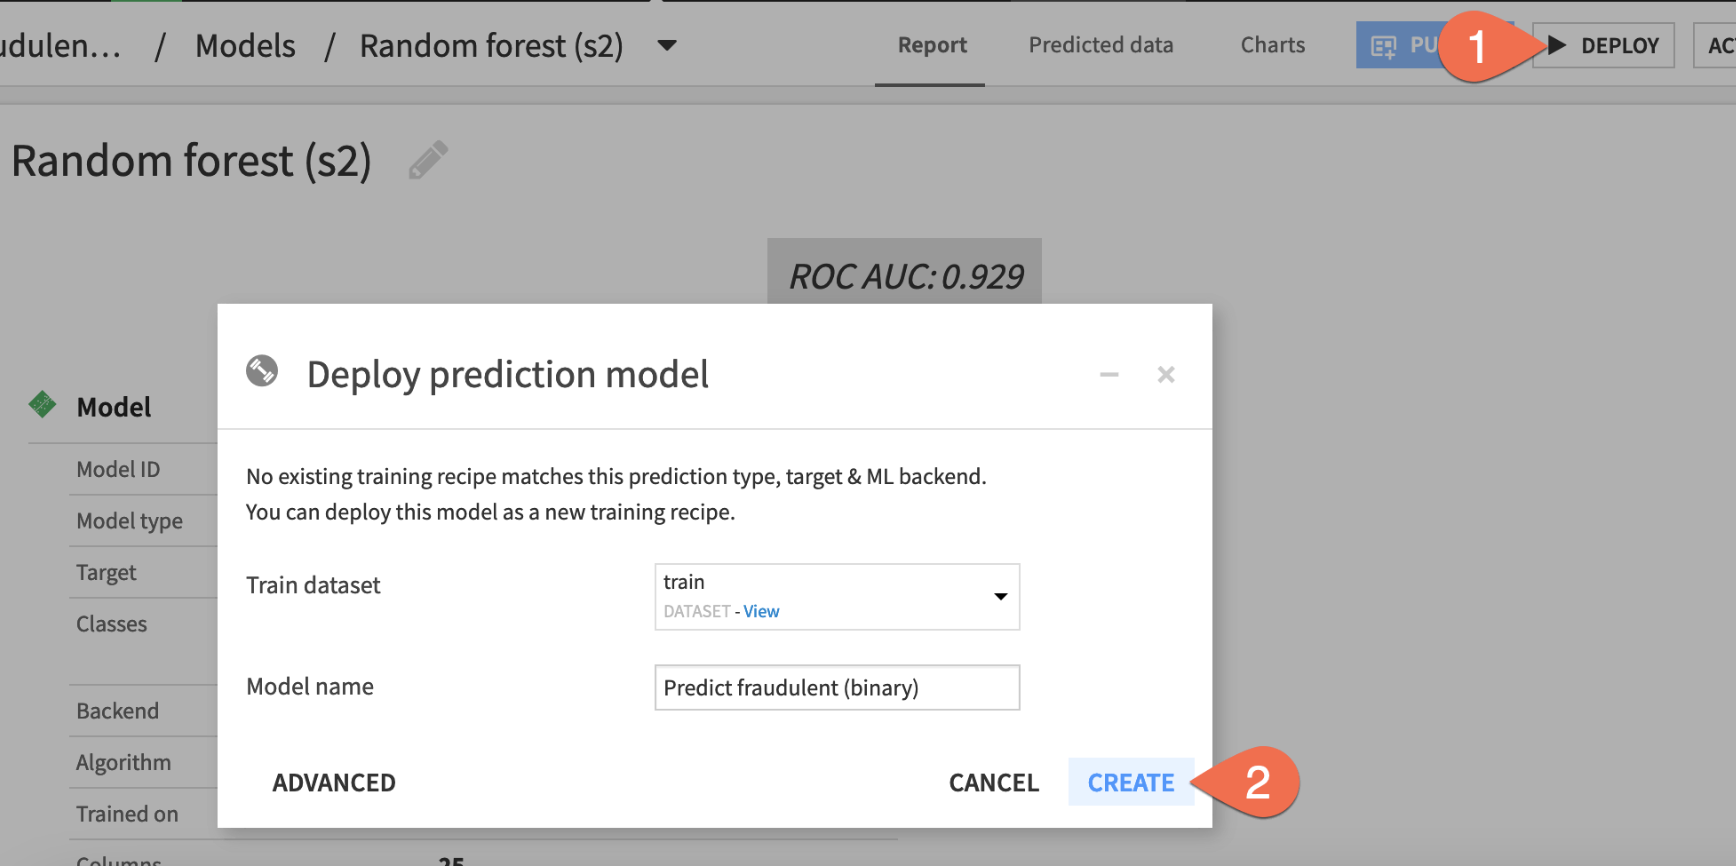Go to the Charts tab
The image size is (1736, 866).
[x=1272, y=45]
